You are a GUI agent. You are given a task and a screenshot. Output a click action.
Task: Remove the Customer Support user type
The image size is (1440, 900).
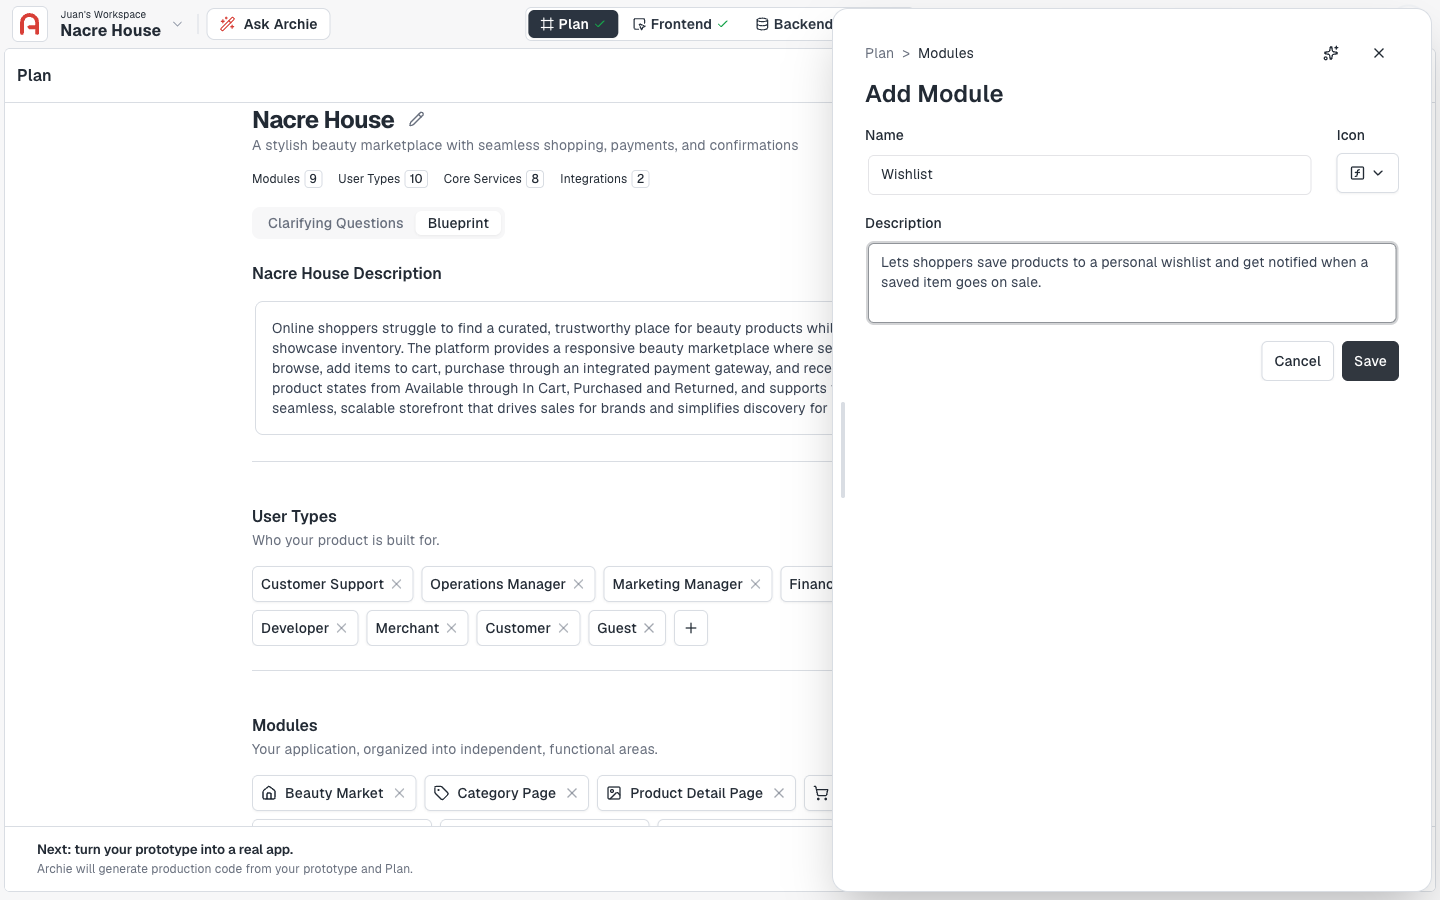[x=397, y=584]
